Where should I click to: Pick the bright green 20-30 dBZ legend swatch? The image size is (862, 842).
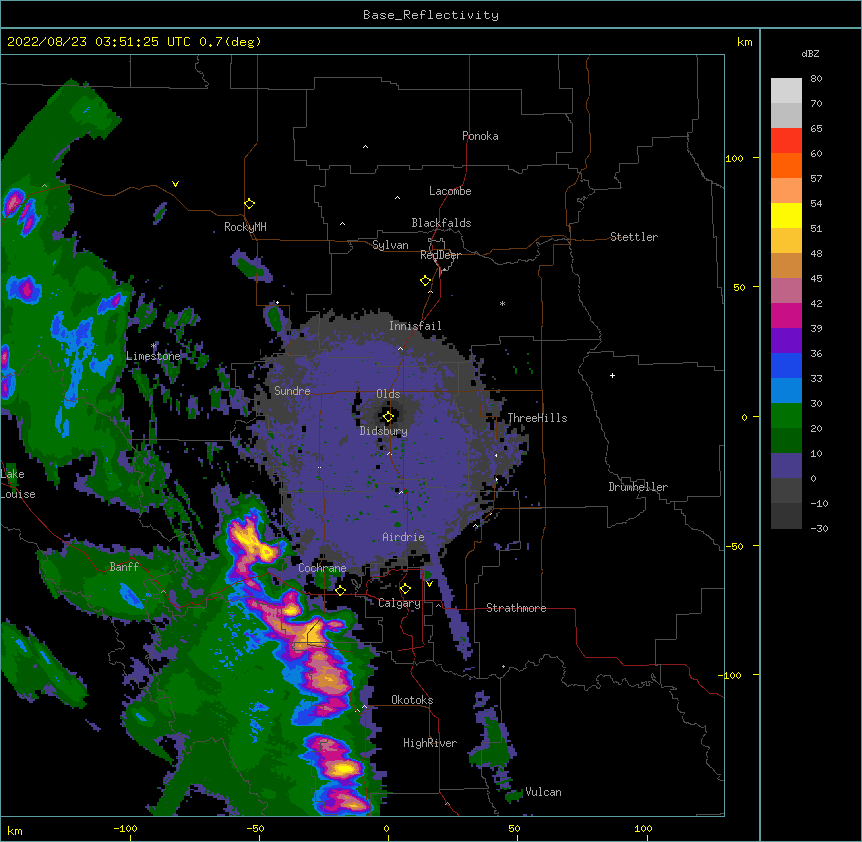click(786, 416)
